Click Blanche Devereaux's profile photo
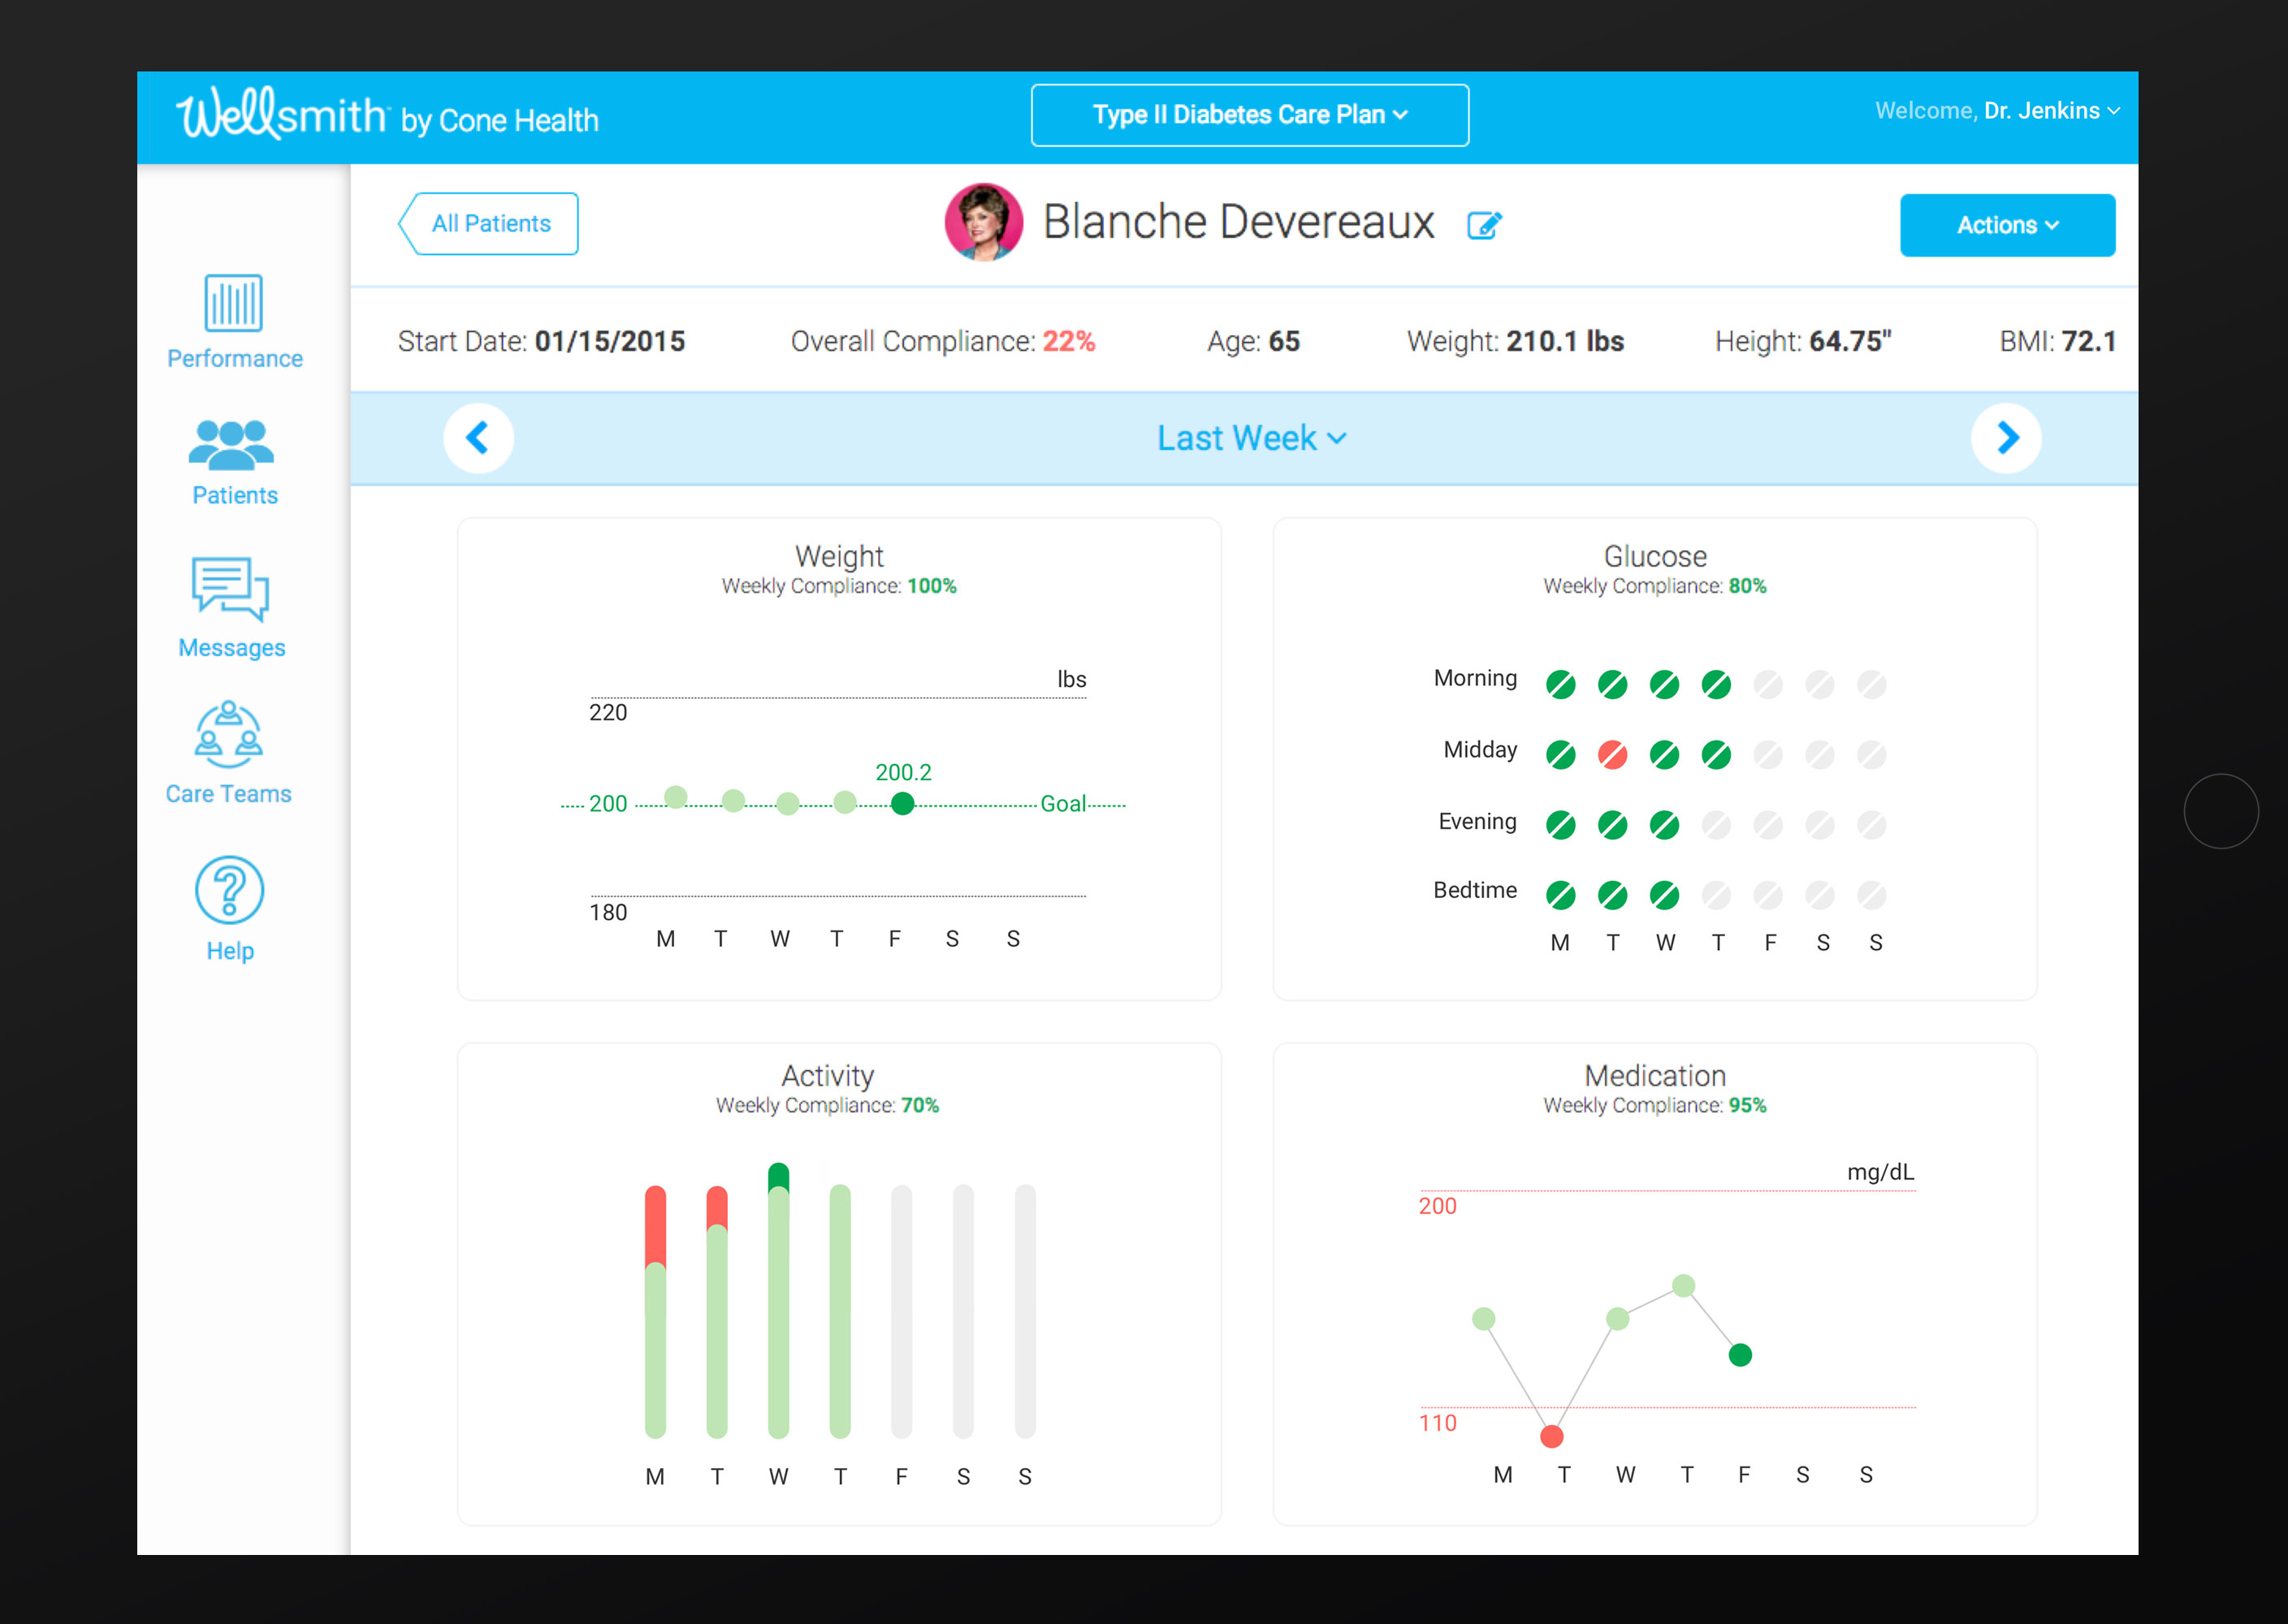The height and width of the screenshot is (1624, 2288). tap(984, 222)
